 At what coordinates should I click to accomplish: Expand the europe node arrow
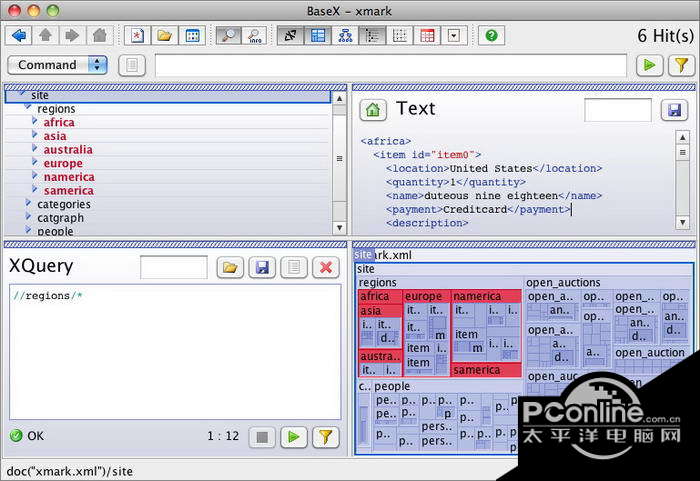tap(35, 162)
